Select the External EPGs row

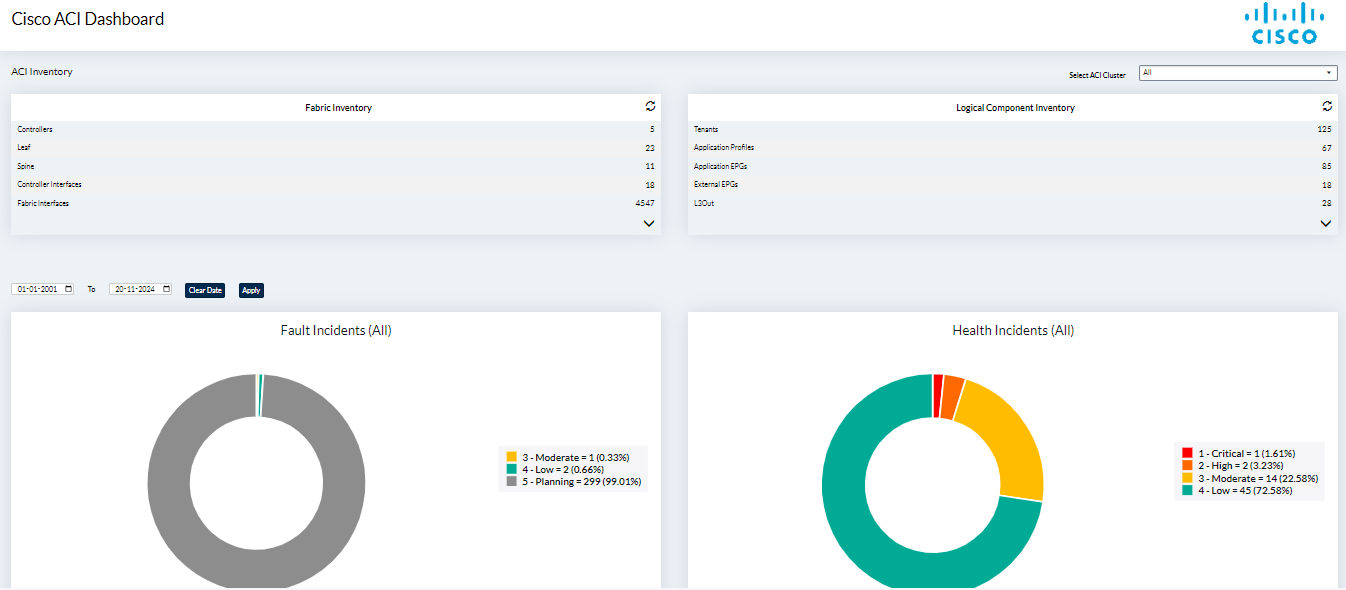[1013, 185]
